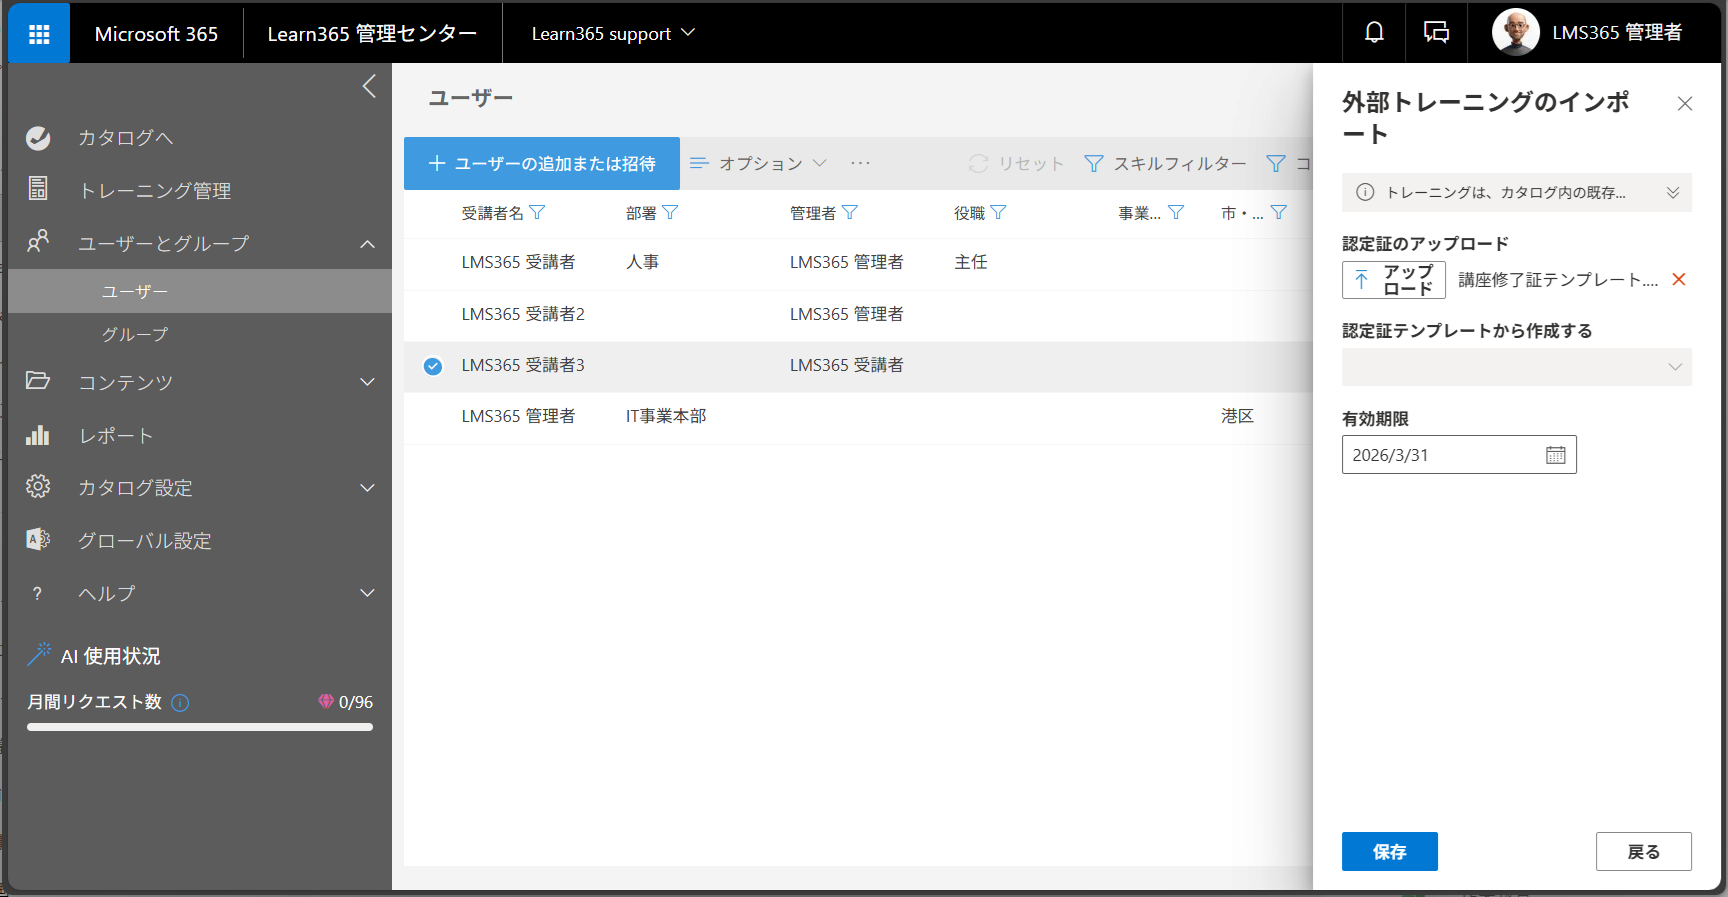The image size is (1728, 897).
Task: Click the レポート bar chart icon
Action: (x=38, y=434)
